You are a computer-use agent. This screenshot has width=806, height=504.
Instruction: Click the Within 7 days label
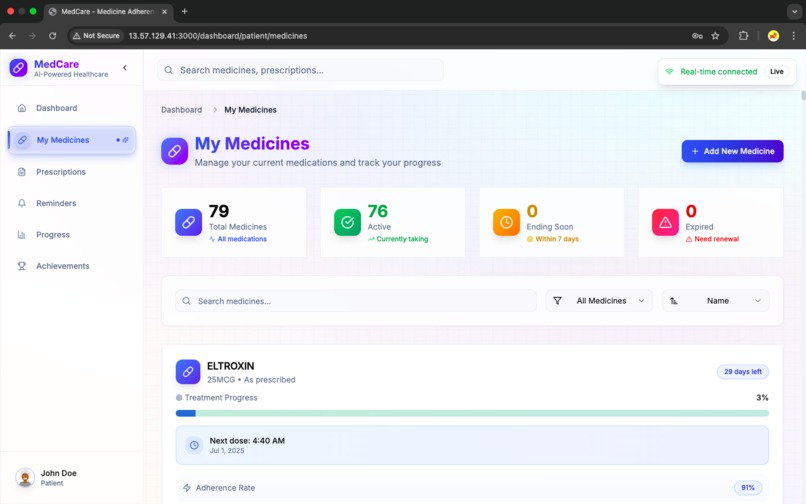pyautogui.click(x=557, y=239)
